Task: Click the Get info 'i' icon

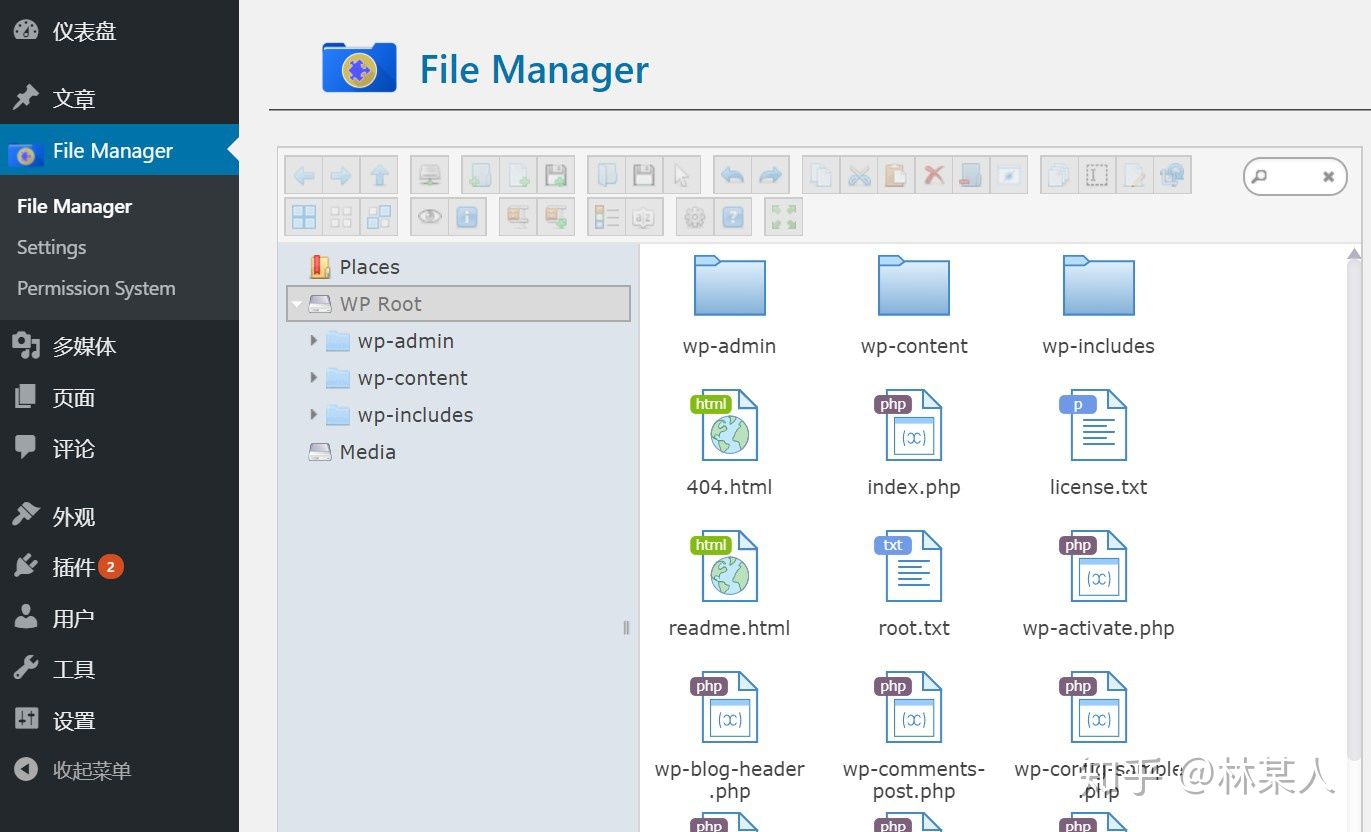Action: click(x=467, y=217)
